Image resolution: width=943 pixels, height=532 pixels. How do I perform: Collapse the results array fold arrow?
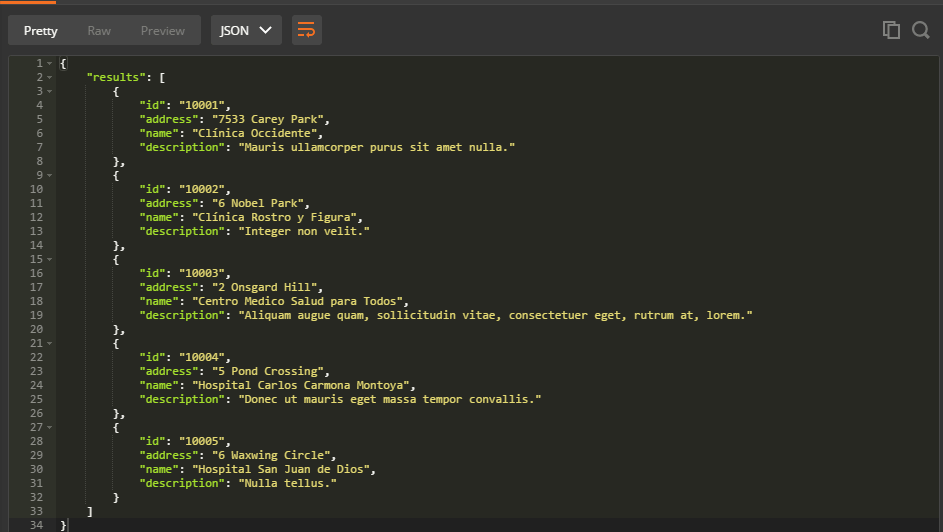[x=50, y=78]
